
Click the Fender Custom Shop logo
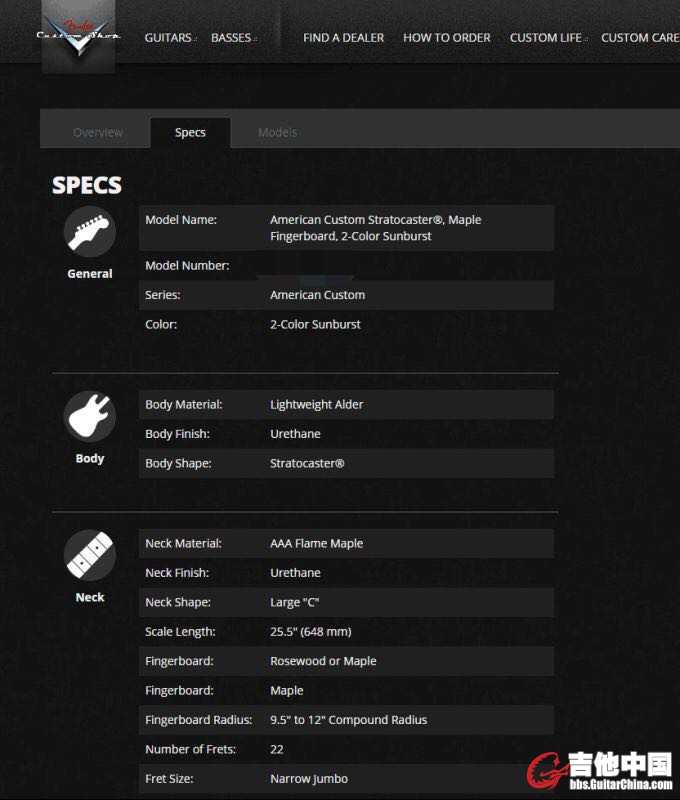click(78, 36)
